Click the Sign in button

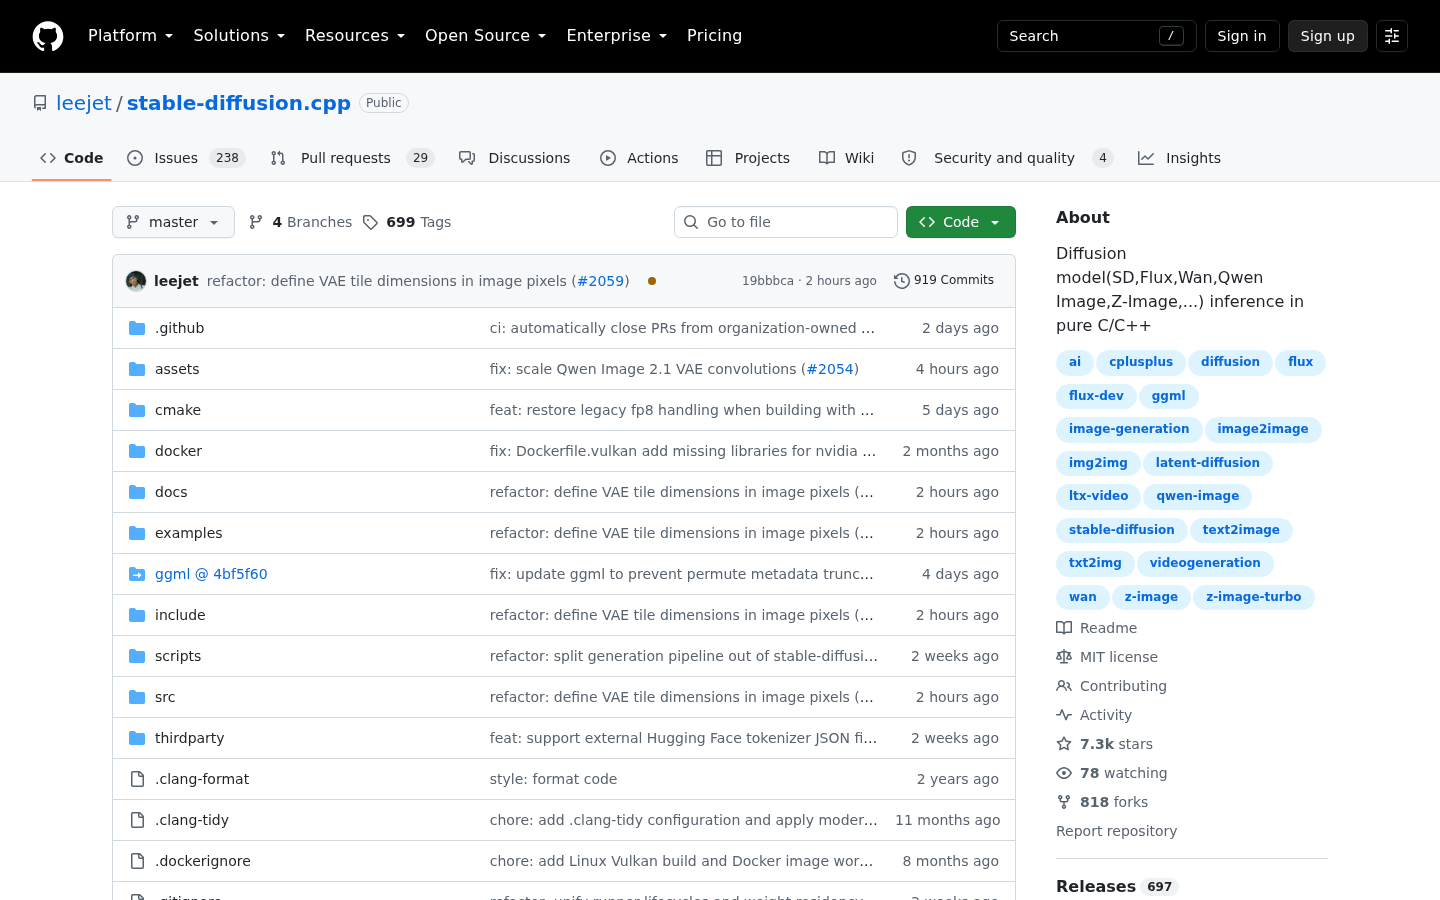pos(1242,36)
